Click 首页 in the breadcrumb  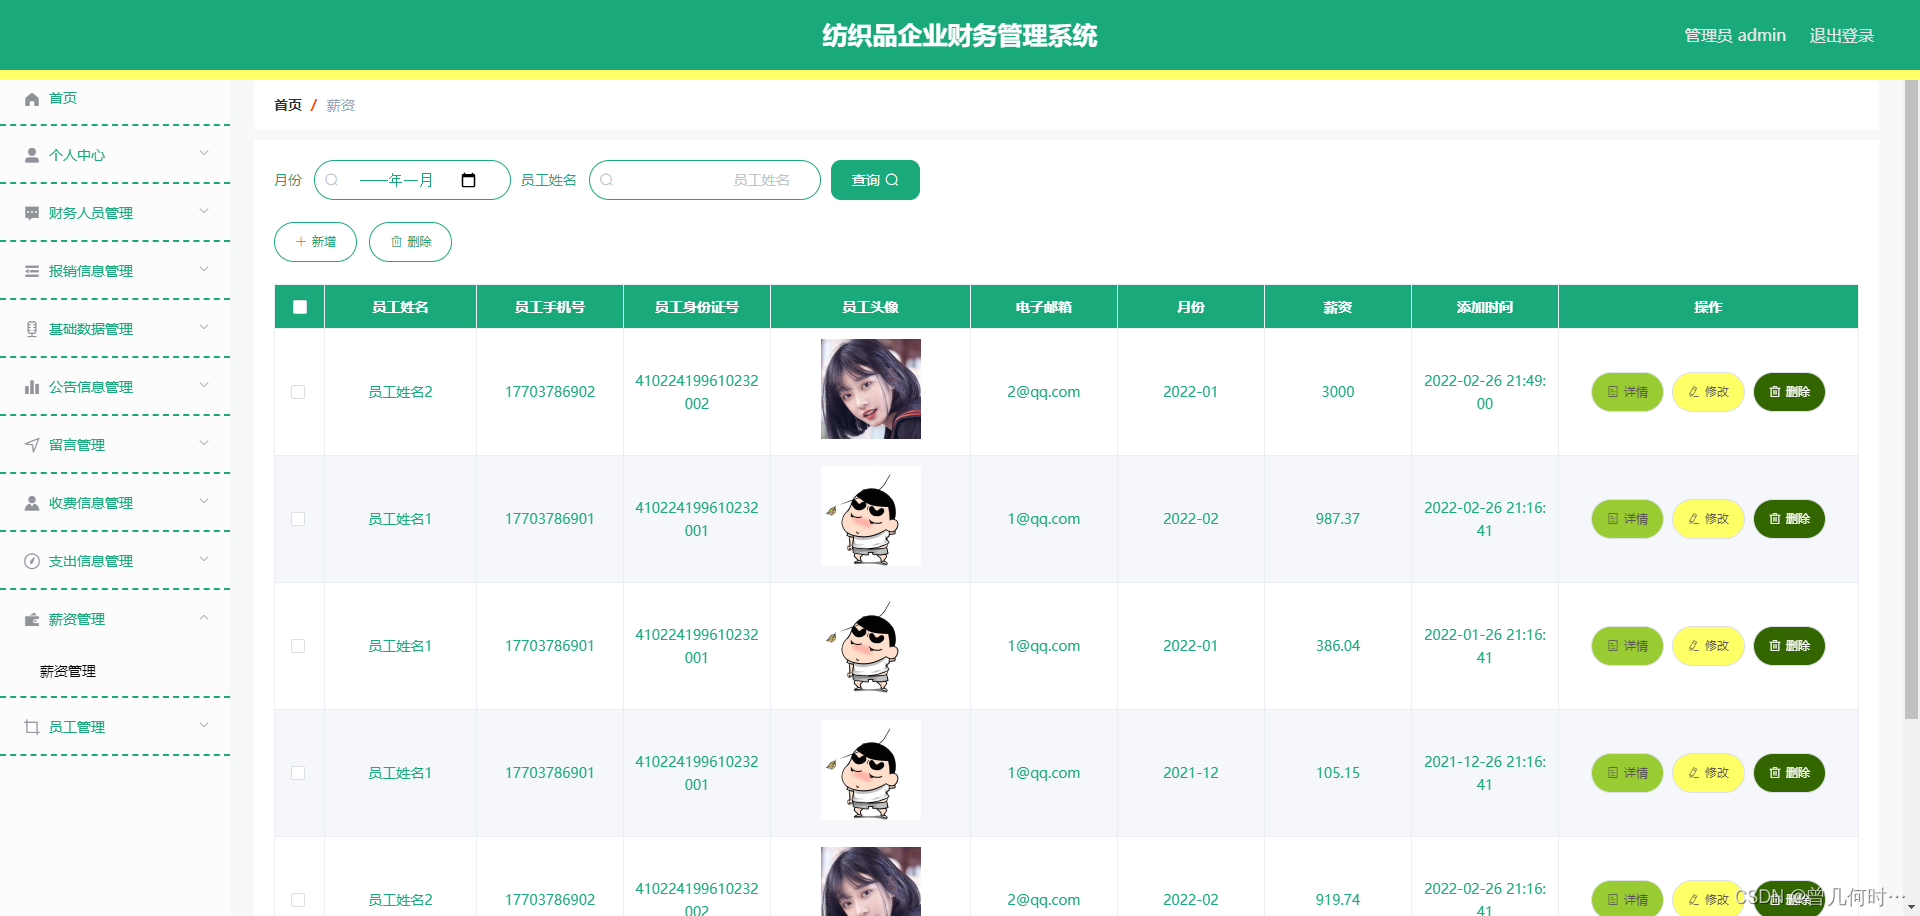(287, 105)
